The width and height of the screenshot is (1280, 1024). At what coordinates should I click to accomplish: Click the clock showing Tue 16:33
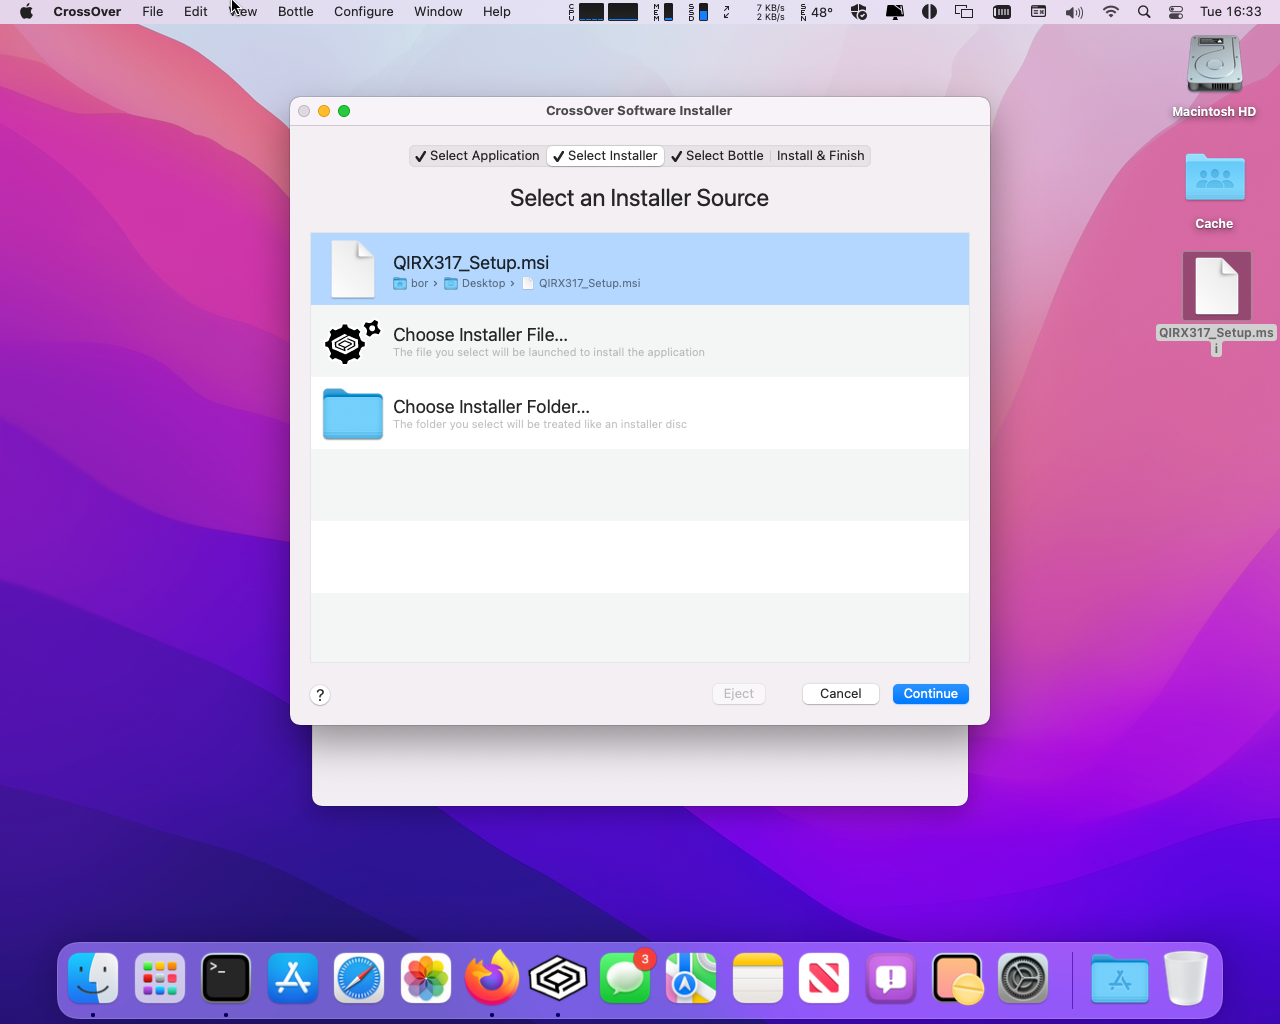1230,12
